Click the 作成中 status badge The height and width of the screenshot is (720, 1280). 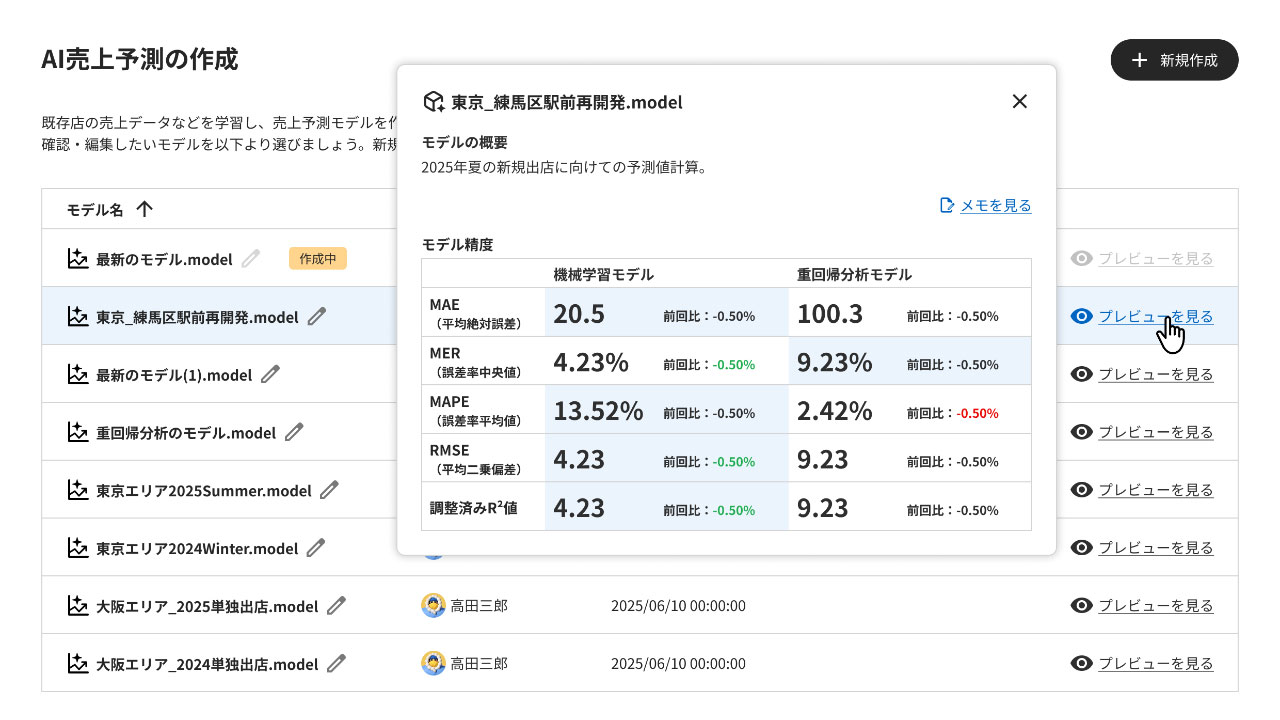pyautogui.click(x=318, y=259)
